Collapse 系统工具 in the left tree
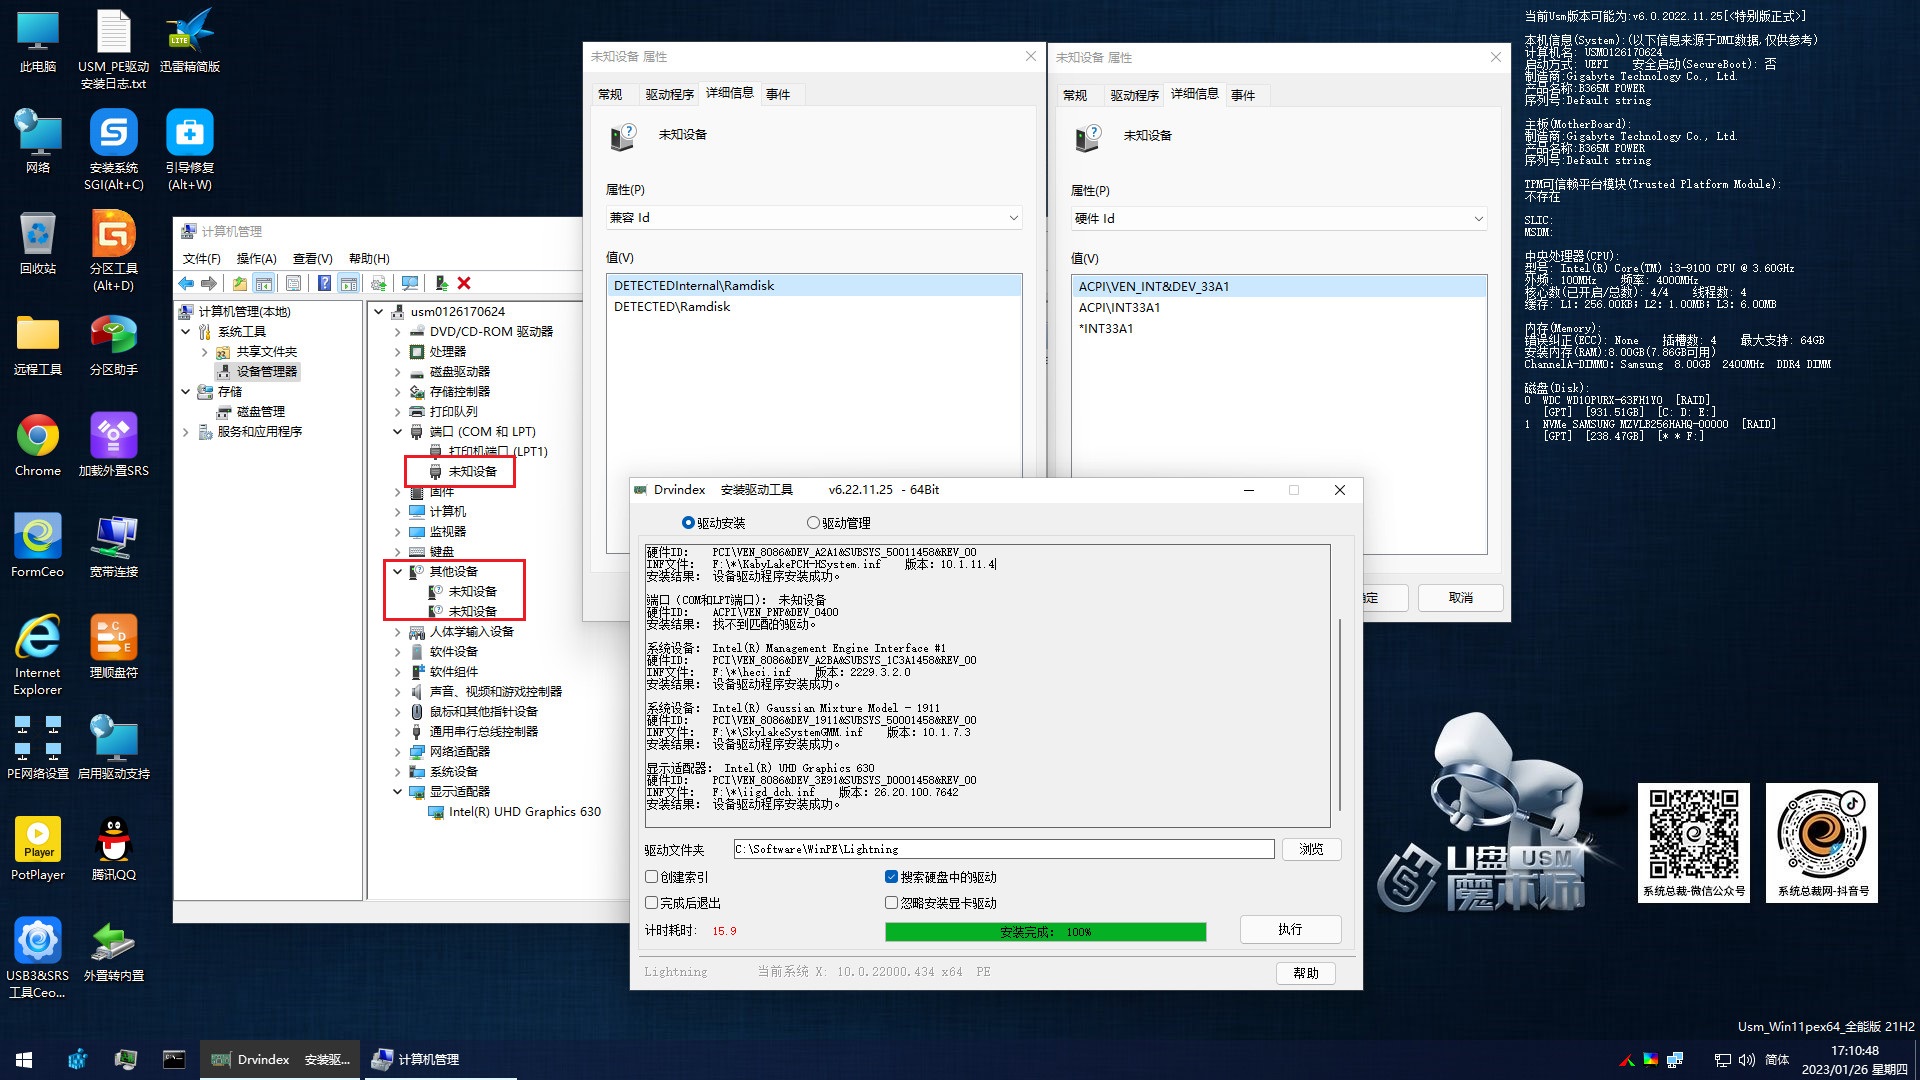This screenshot has width=1920, height=1080. [x=186, y=331]
